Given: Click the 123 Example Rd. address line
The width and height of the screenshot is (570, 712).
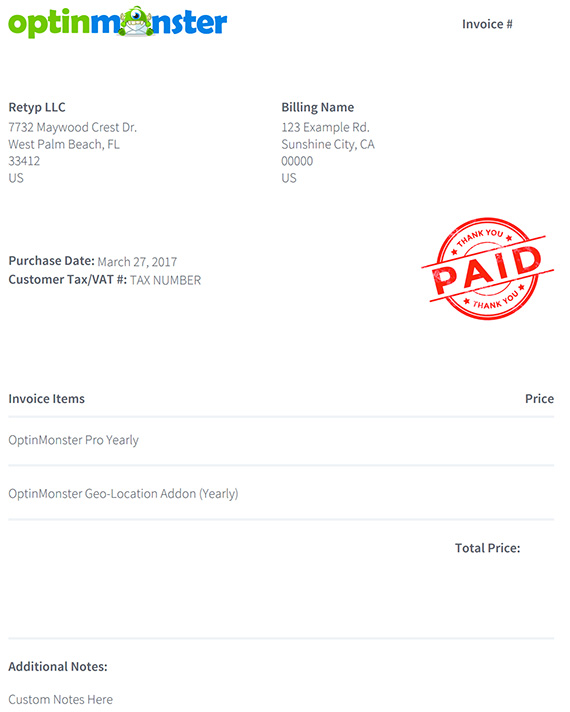Looking at the screenshot, I should [x=325, y=127].
